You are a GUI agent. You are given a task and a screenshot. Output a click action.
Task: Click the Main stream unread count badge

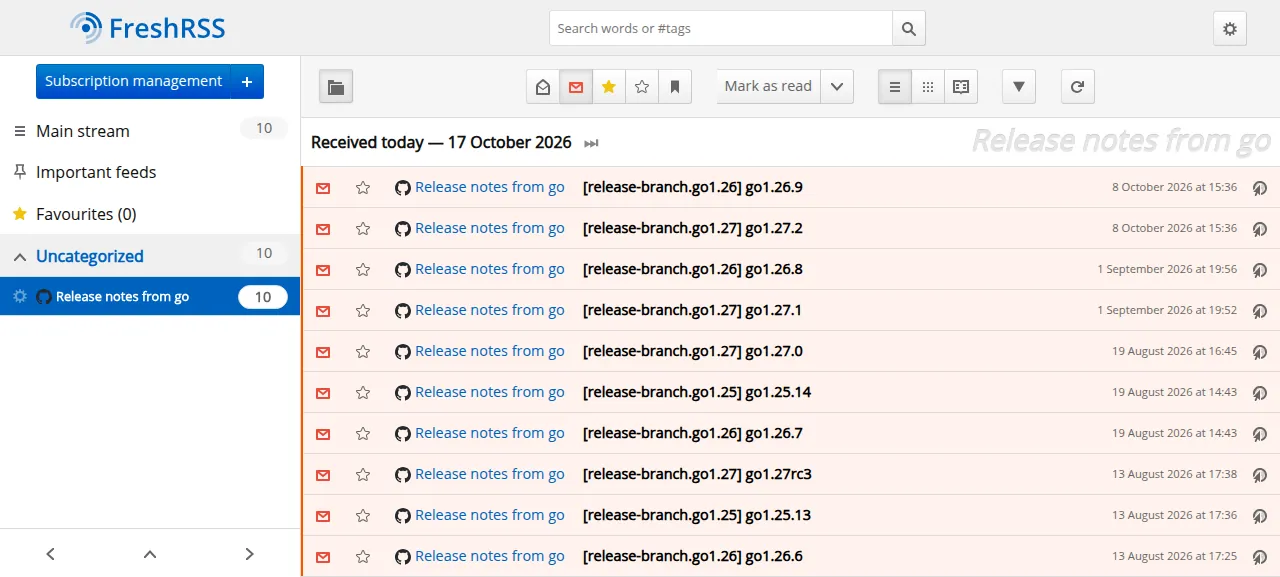click(x=264, y=128)
